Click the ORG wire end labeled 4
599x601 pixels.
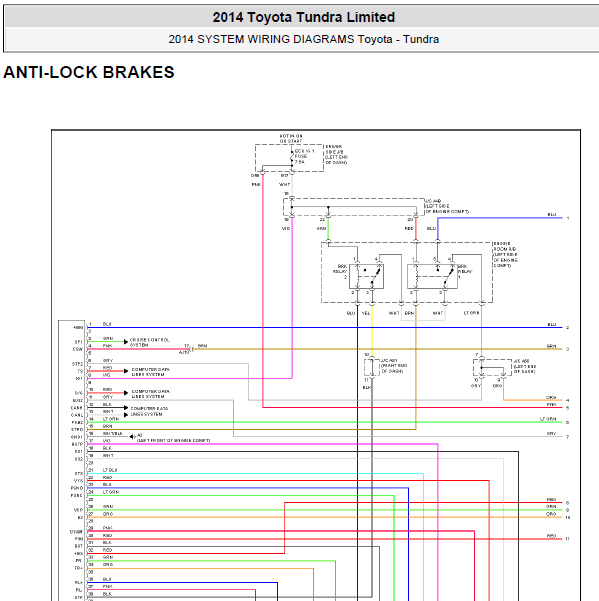(568, 401)
